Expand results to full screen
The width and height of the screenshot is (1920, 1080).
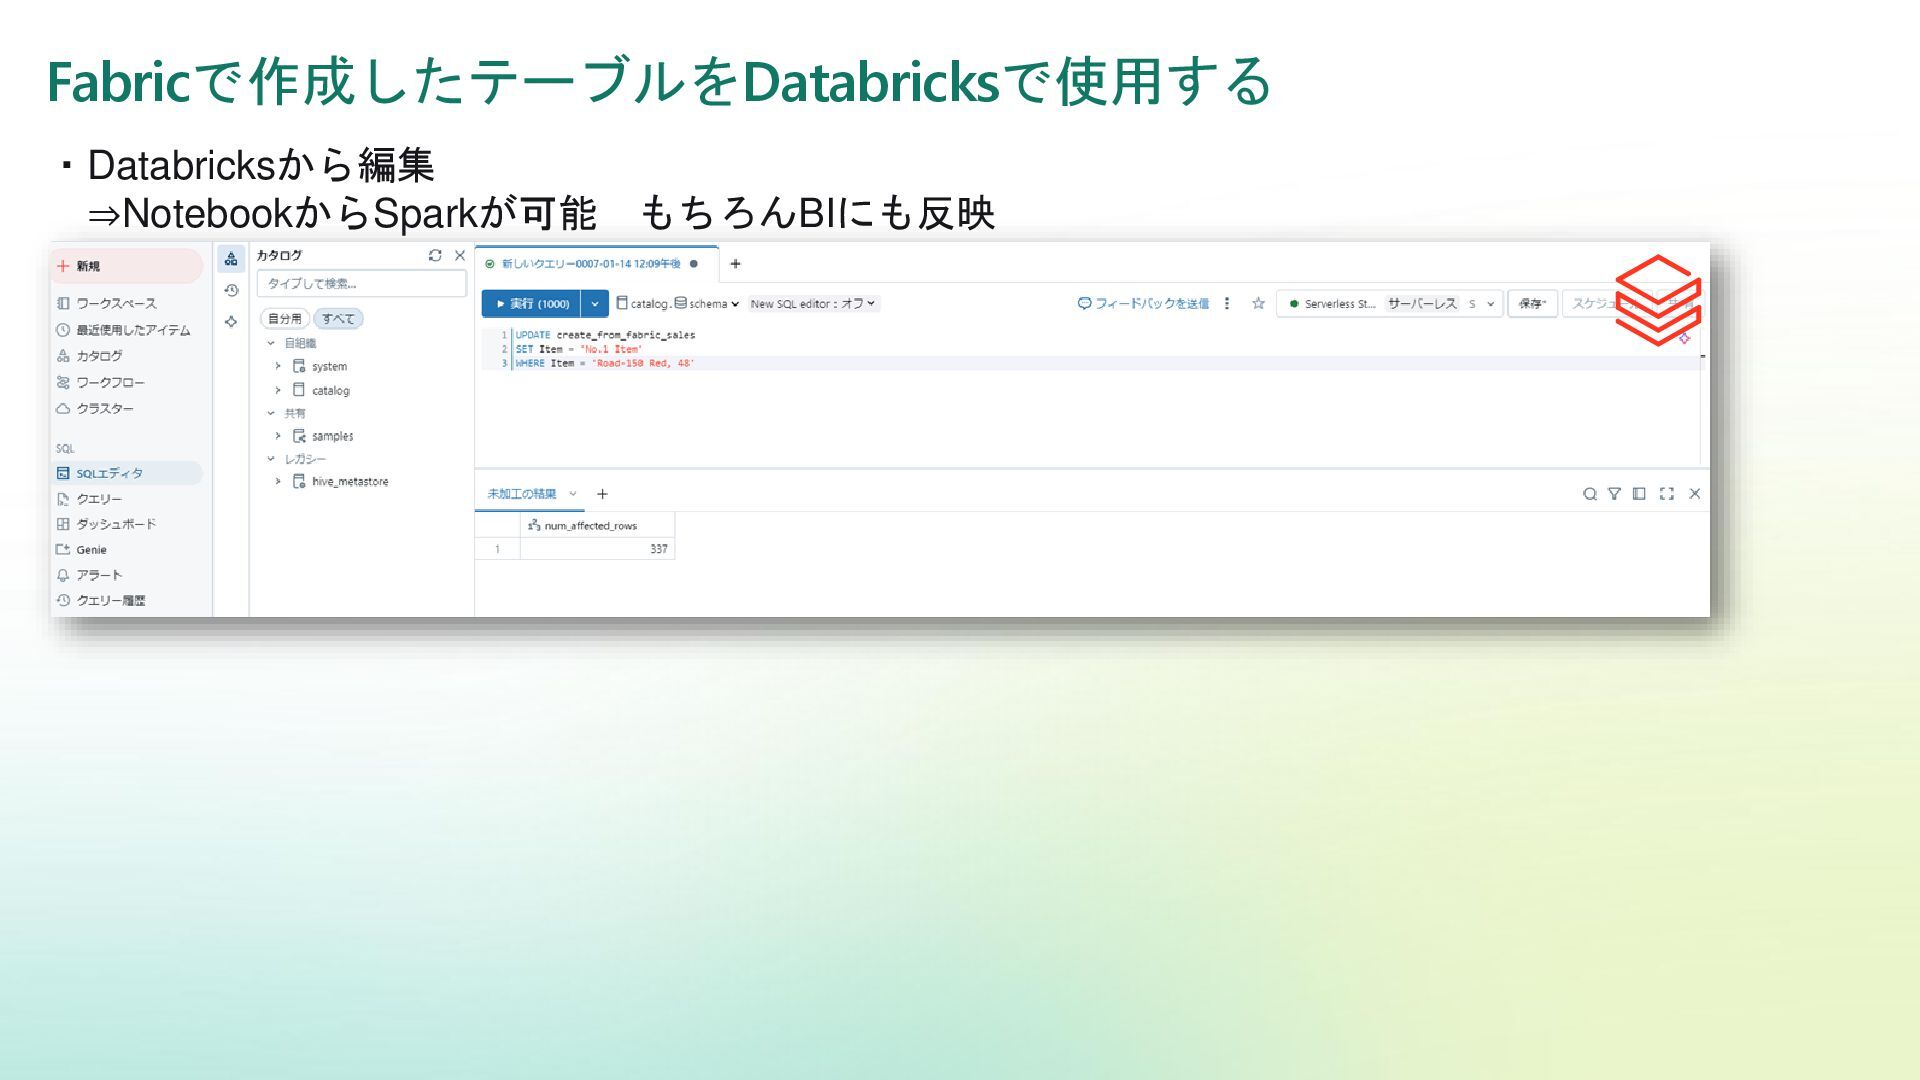1666,494
